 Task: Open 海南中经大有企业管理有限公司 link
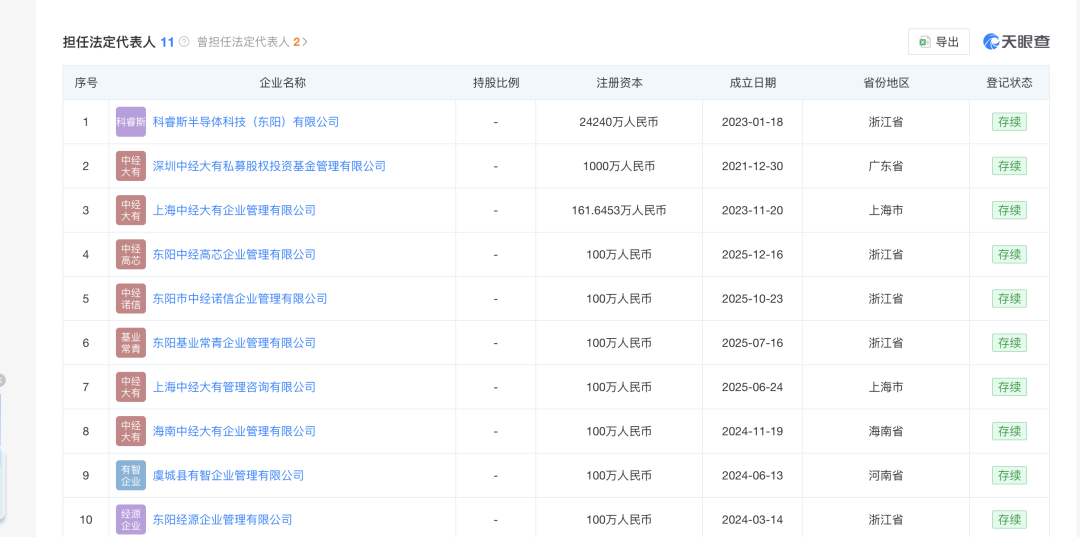coord(233,431)
